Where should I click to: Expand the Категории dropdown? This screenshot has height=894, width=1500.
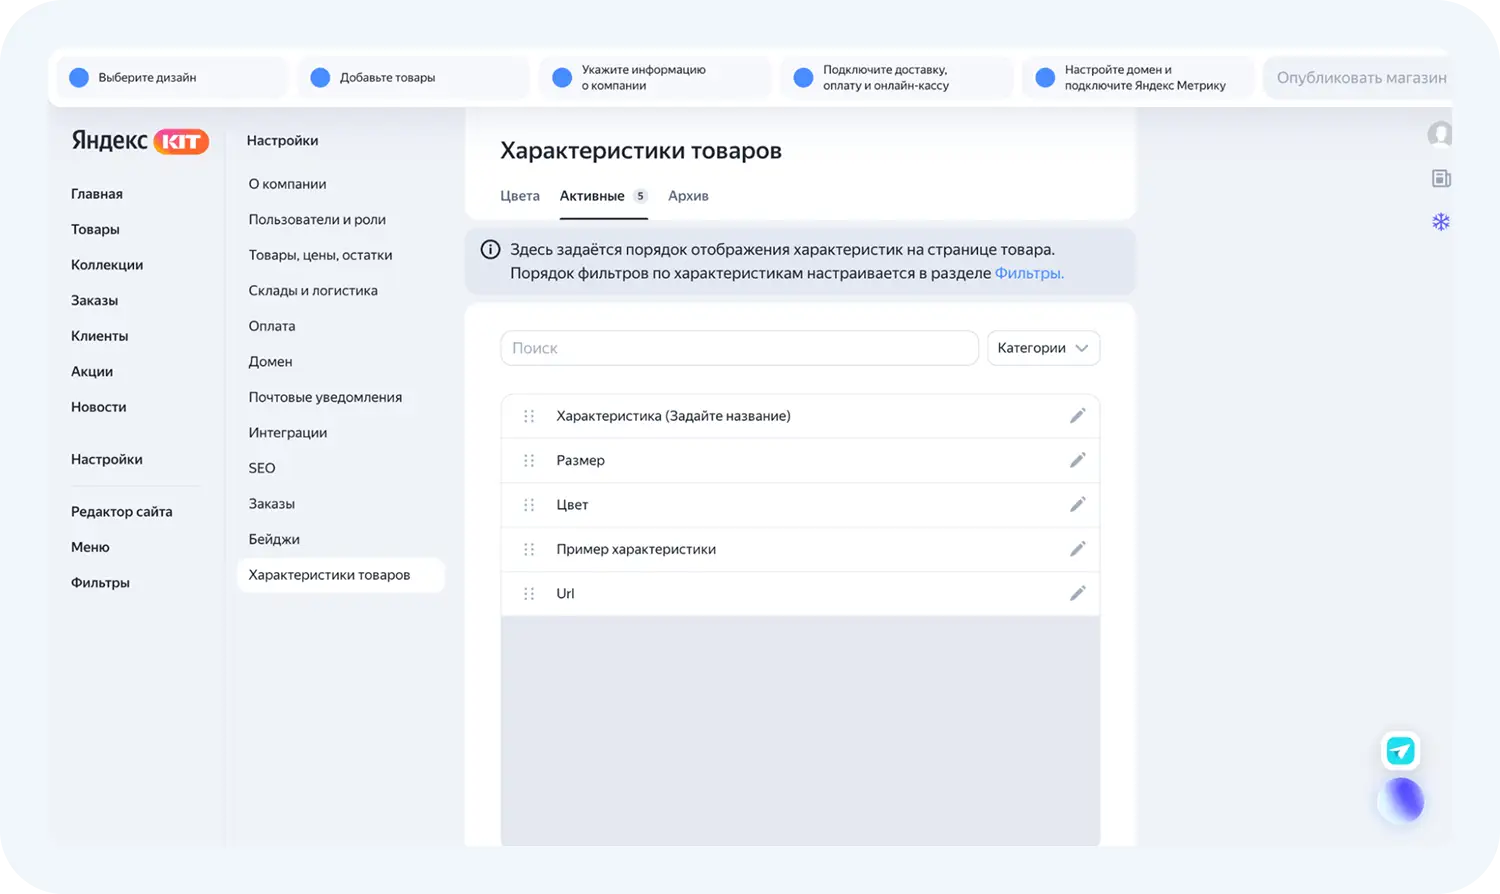(1043, 348)
